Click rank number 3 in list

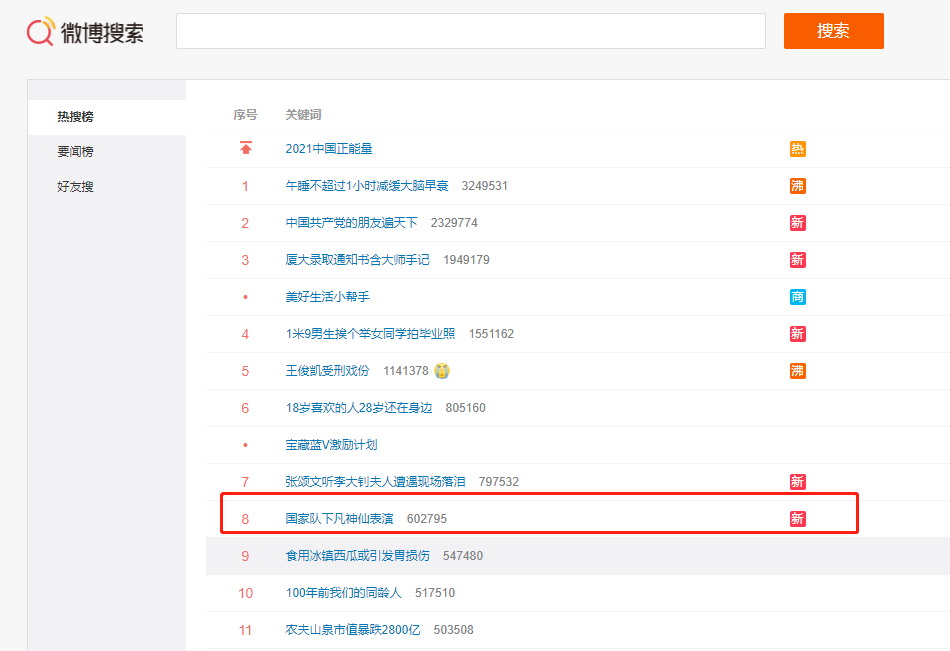pos(245,260)
